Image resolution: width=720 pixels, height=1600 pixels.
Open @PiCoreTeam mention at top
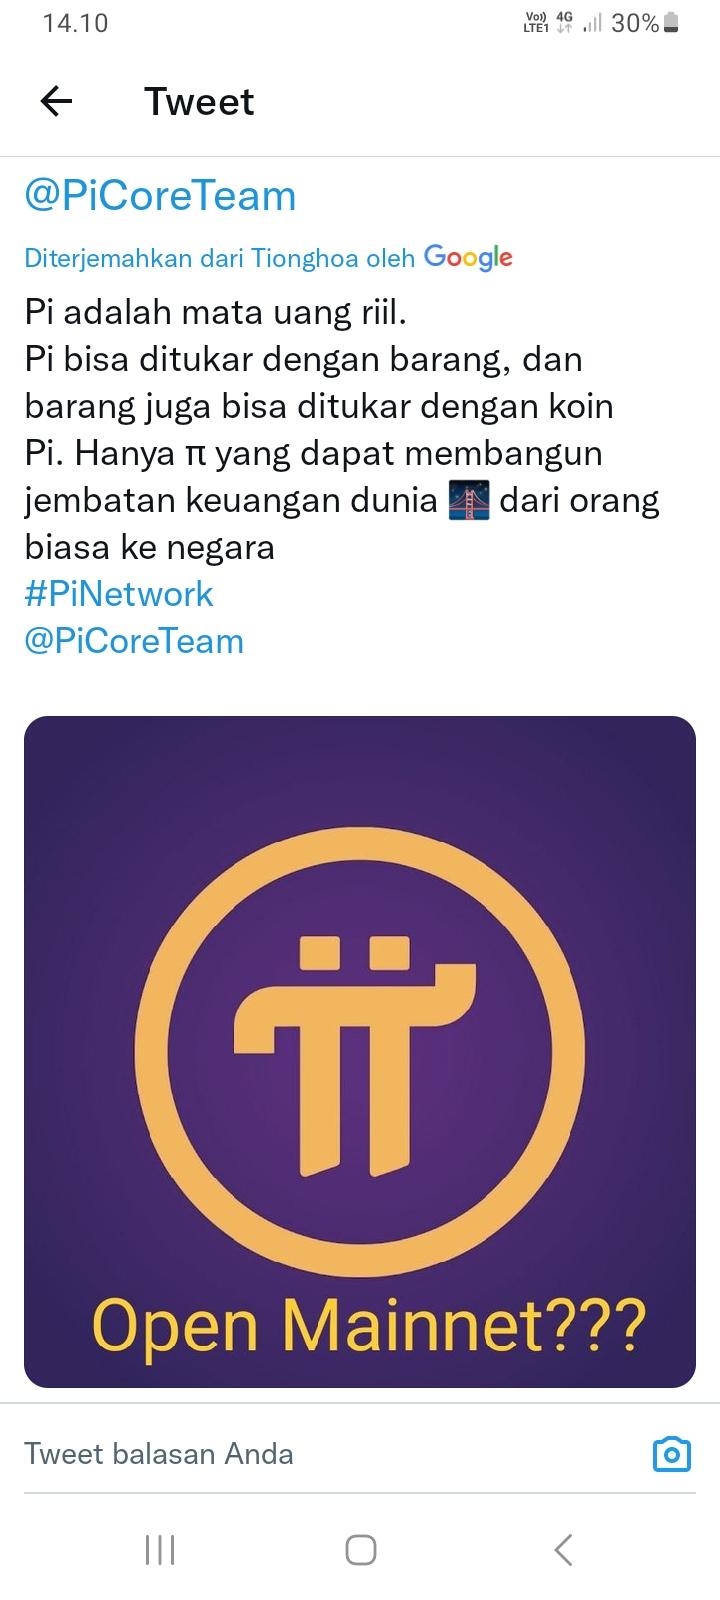pyautogui.click(x=160, y=195)
